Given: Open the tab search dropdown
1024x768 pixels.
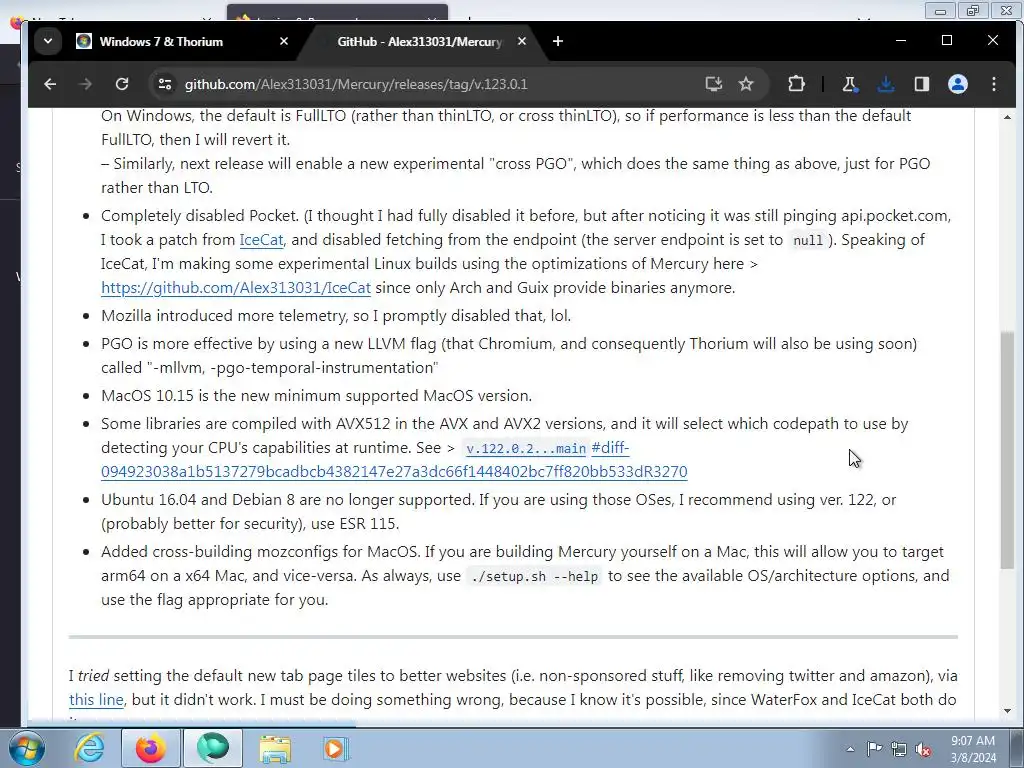Looking at the screenshot, I should tap(48, 41).
